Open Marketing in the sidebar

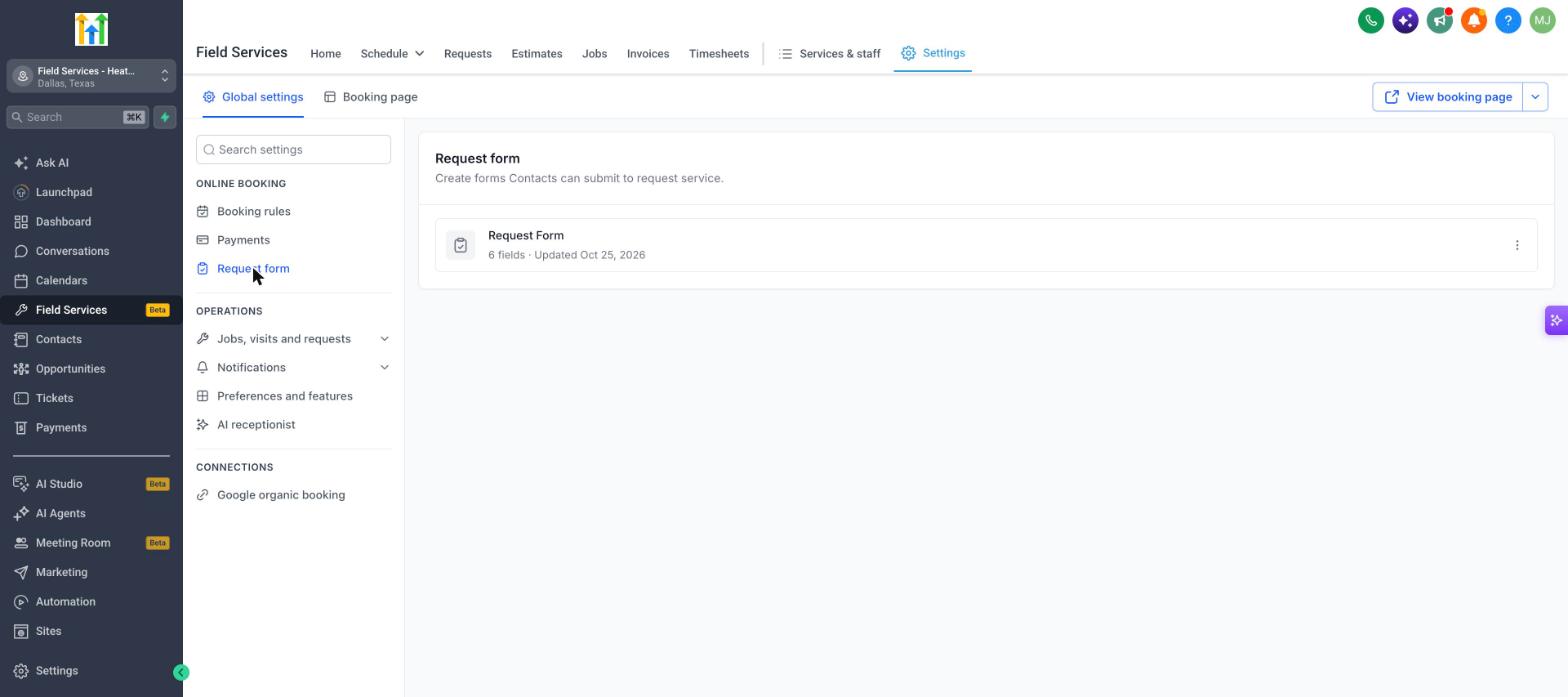click(x=91, y=572)
